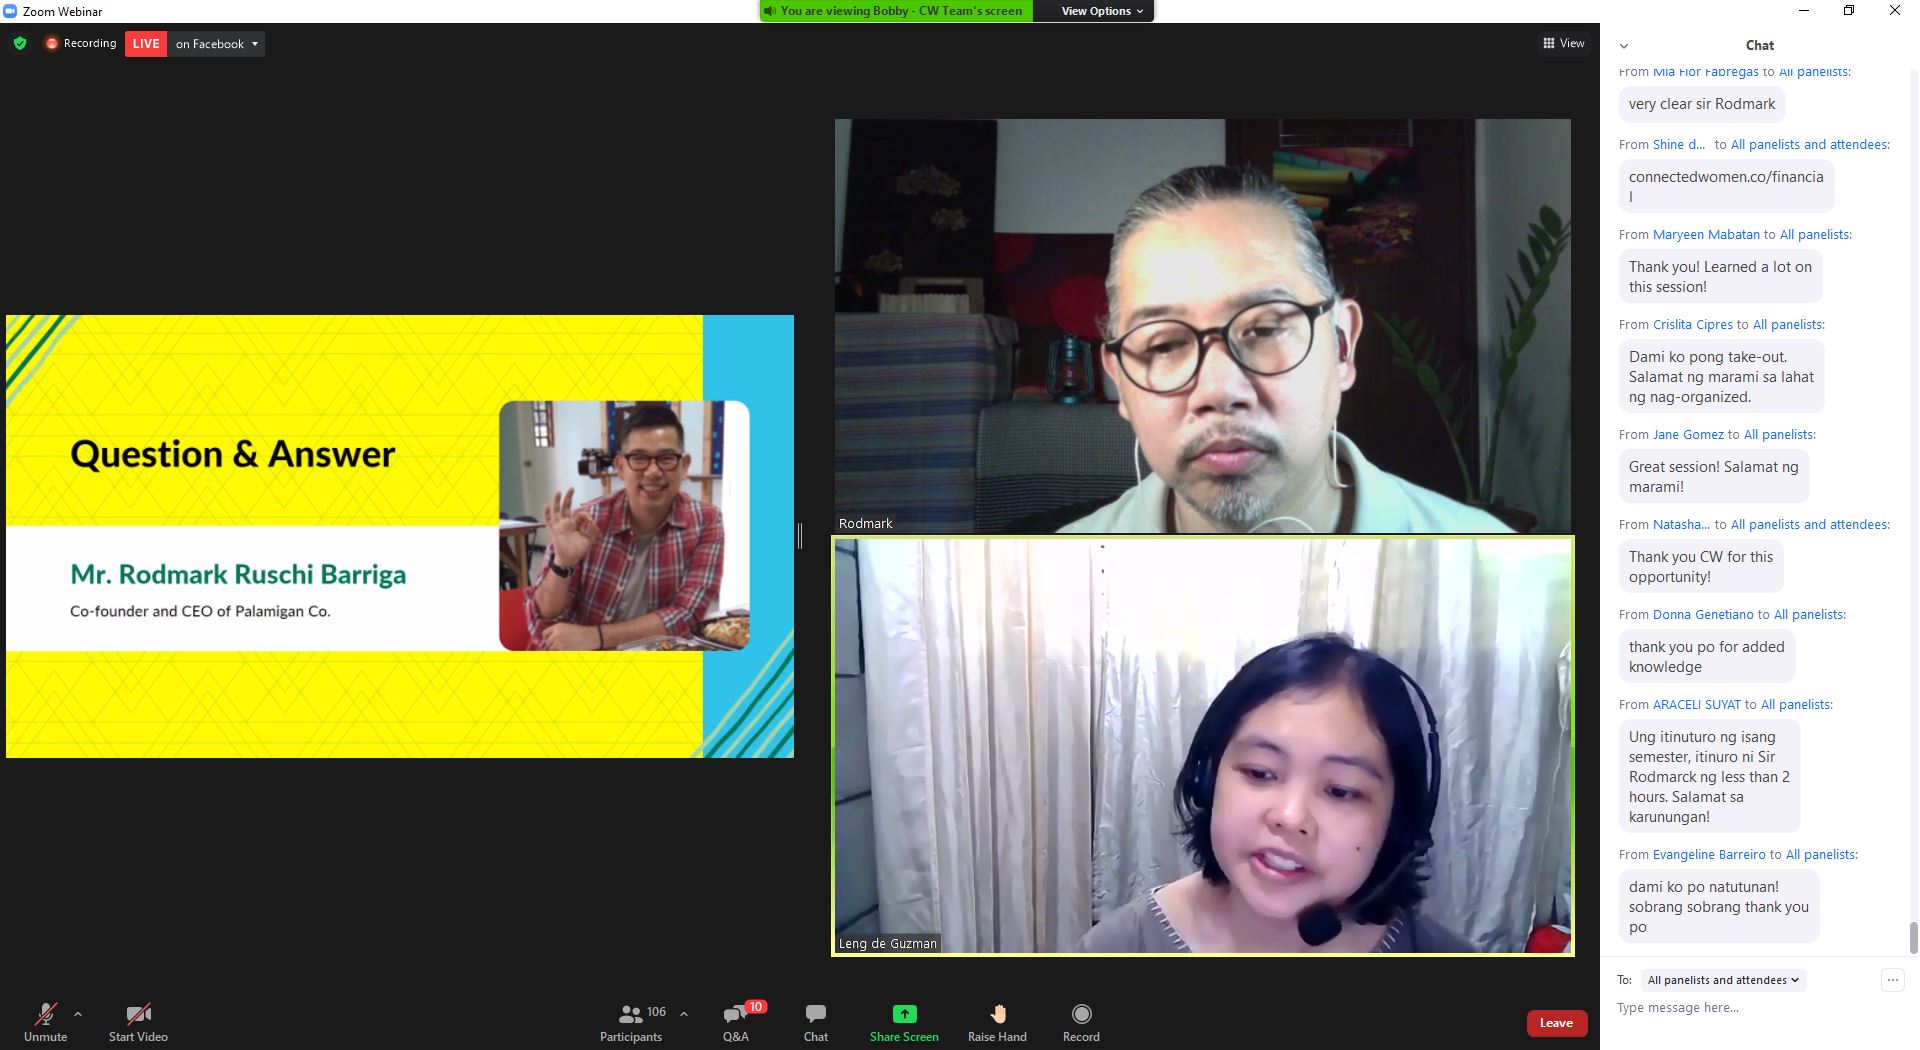The height and width of the screenshot is (1050, 1920).
Task: Click the Chat panel title
Action: pos(1760,45)
